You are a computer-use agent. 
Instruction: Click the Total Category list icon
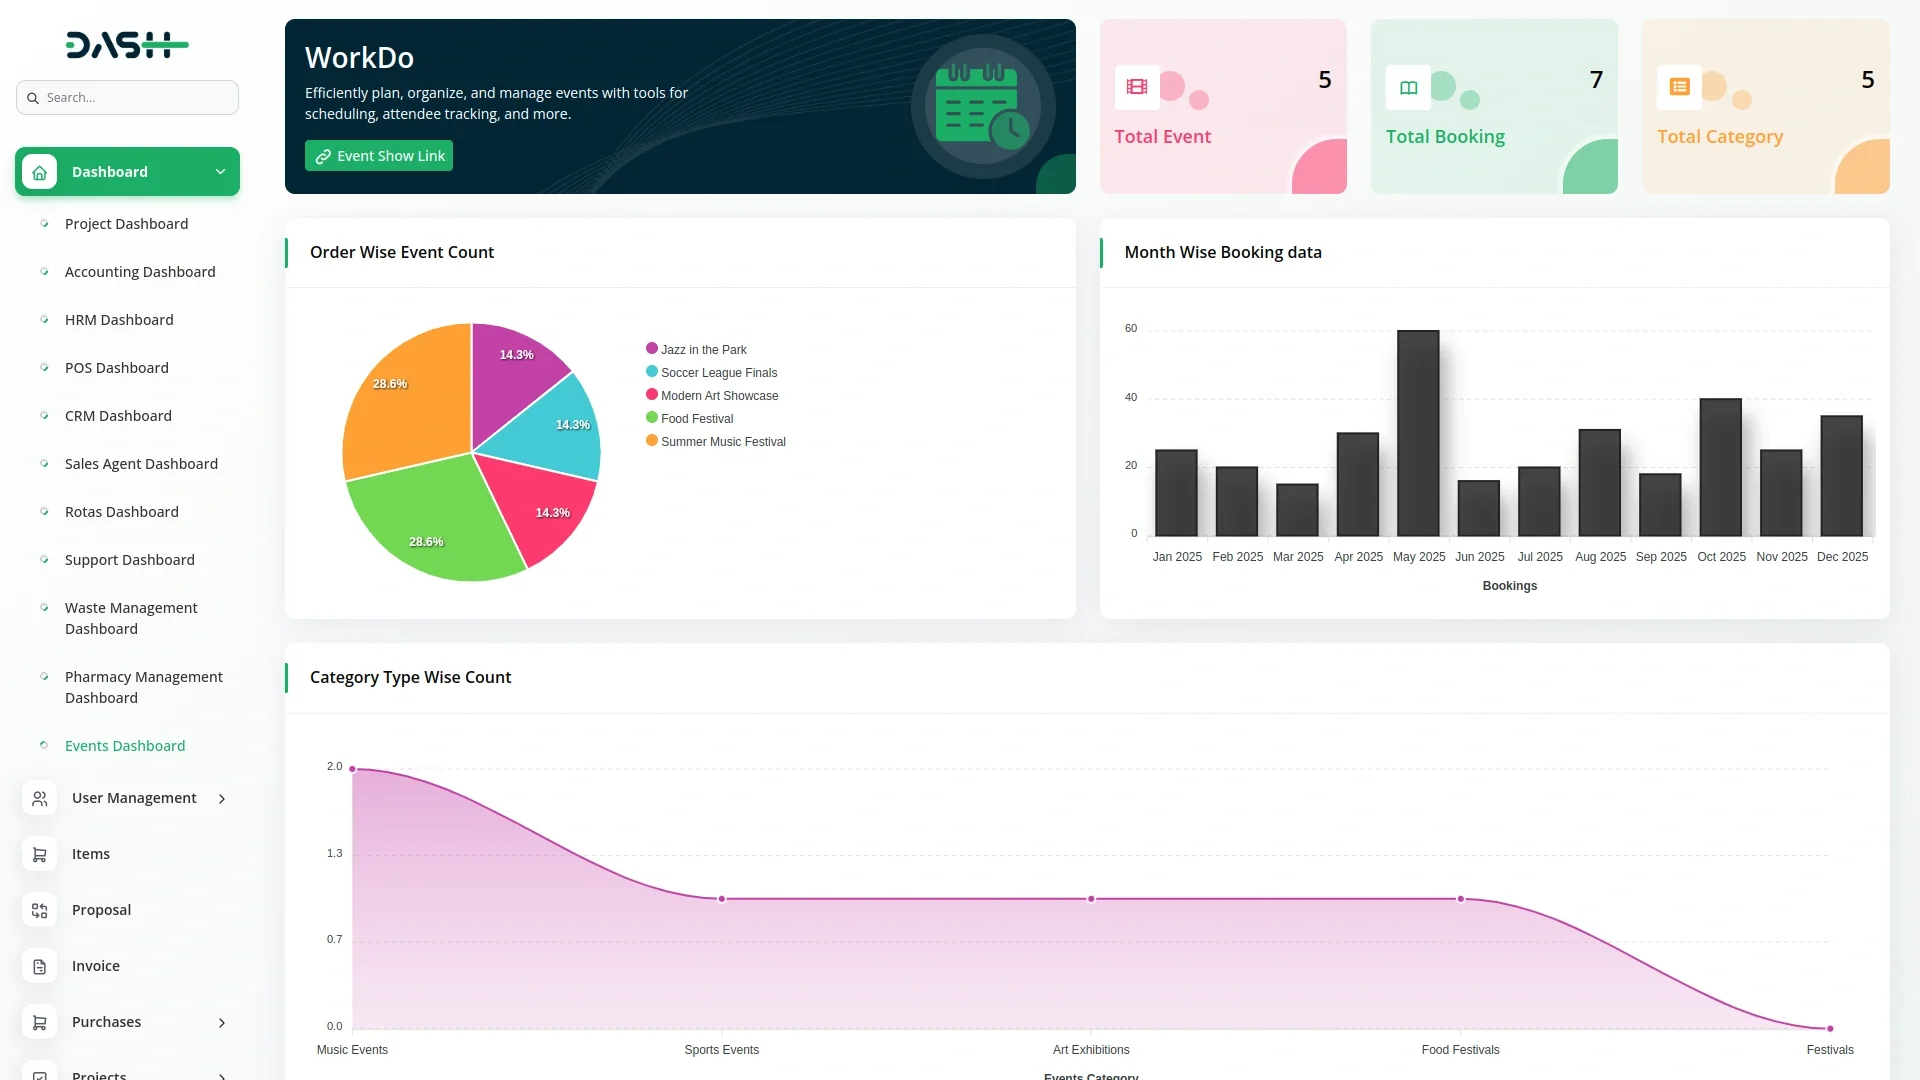click(x=1679, y=87)
